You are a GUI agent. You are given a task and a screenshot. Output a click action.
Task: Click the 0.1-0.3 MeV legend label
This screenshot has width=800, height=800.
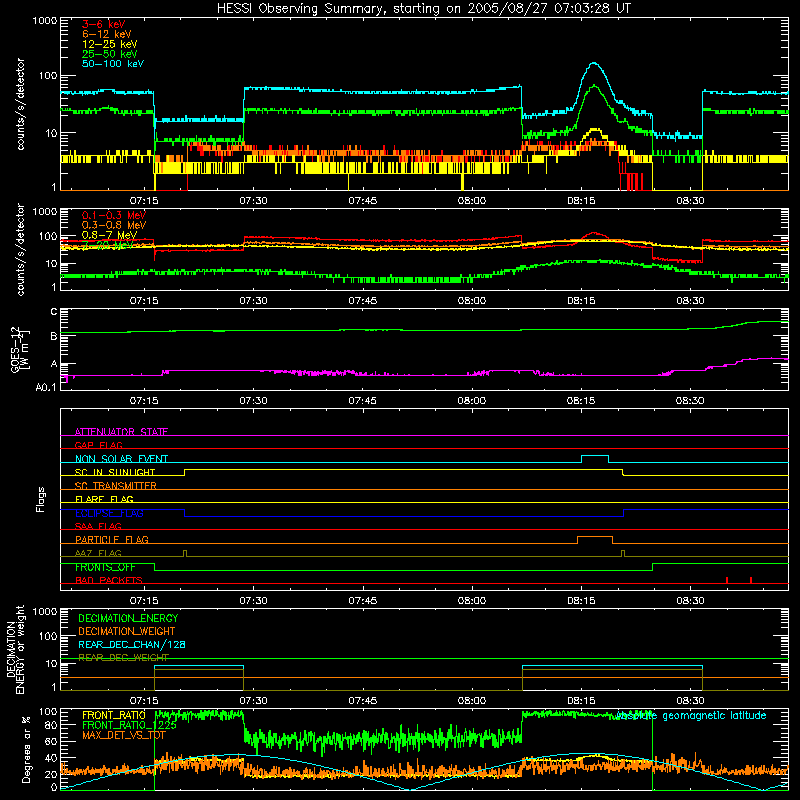pyautogui.click(x=114, y=215)
